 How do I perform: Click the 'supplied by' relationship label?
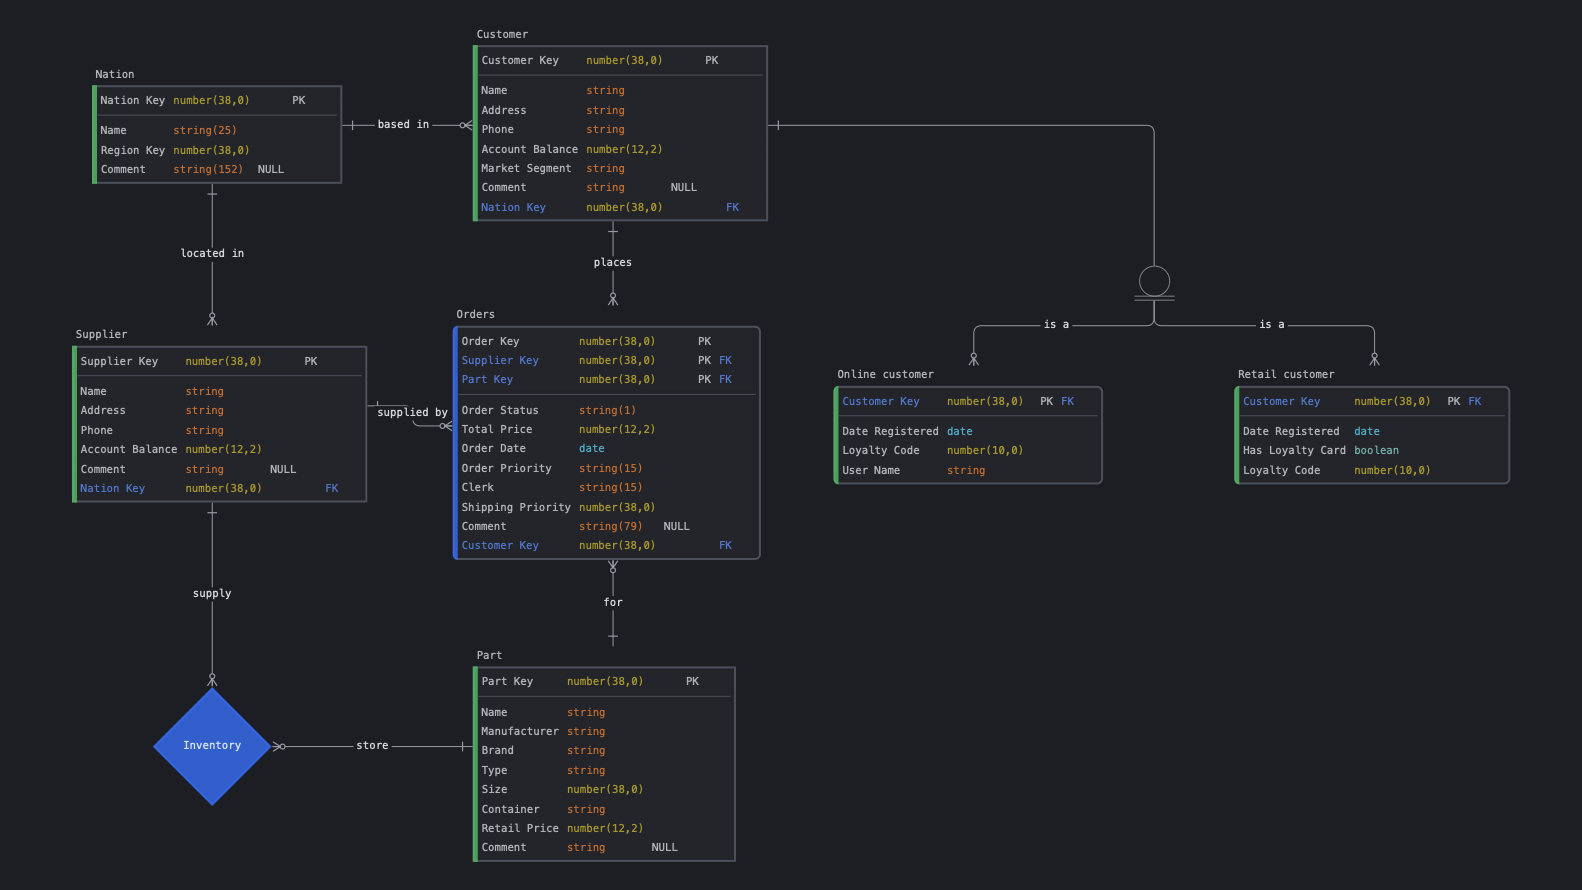pos(412,413)
